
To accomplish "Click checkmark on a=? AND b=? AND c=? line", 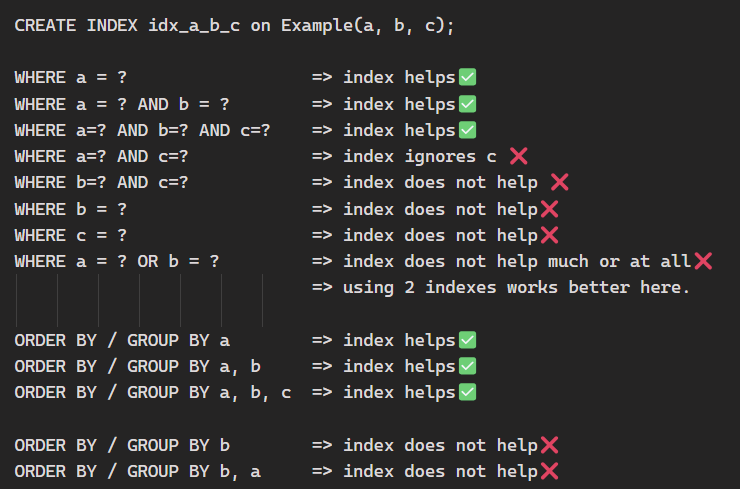I will (x=466, y=129).
